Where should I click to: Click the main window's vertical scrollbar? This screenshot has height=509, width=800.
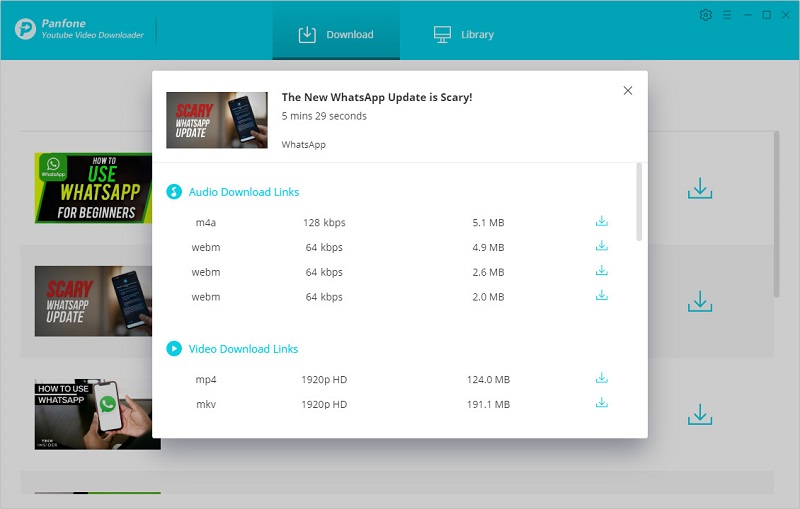click(x=776, y=214)
